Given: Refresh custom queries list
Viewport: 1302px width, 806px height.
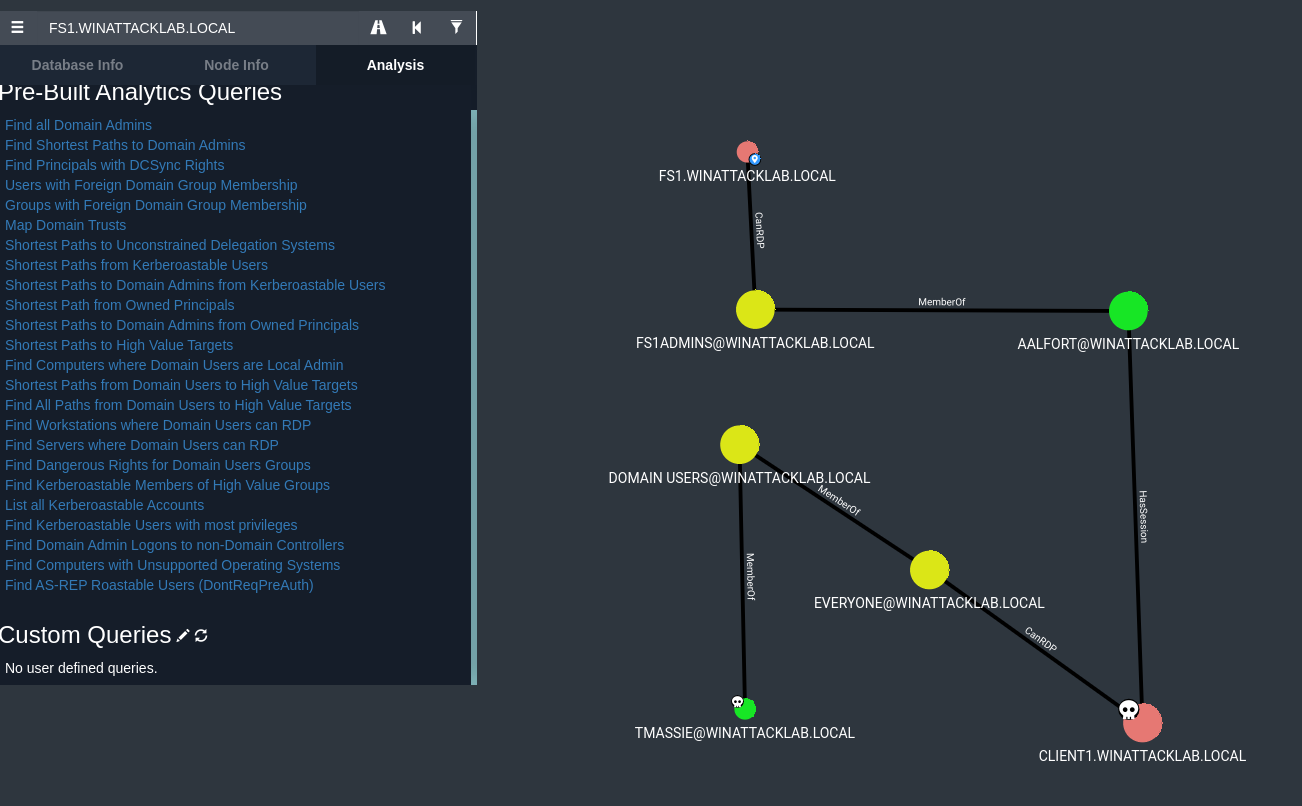Looking at the screenshot, I should [x=201, y=636].
